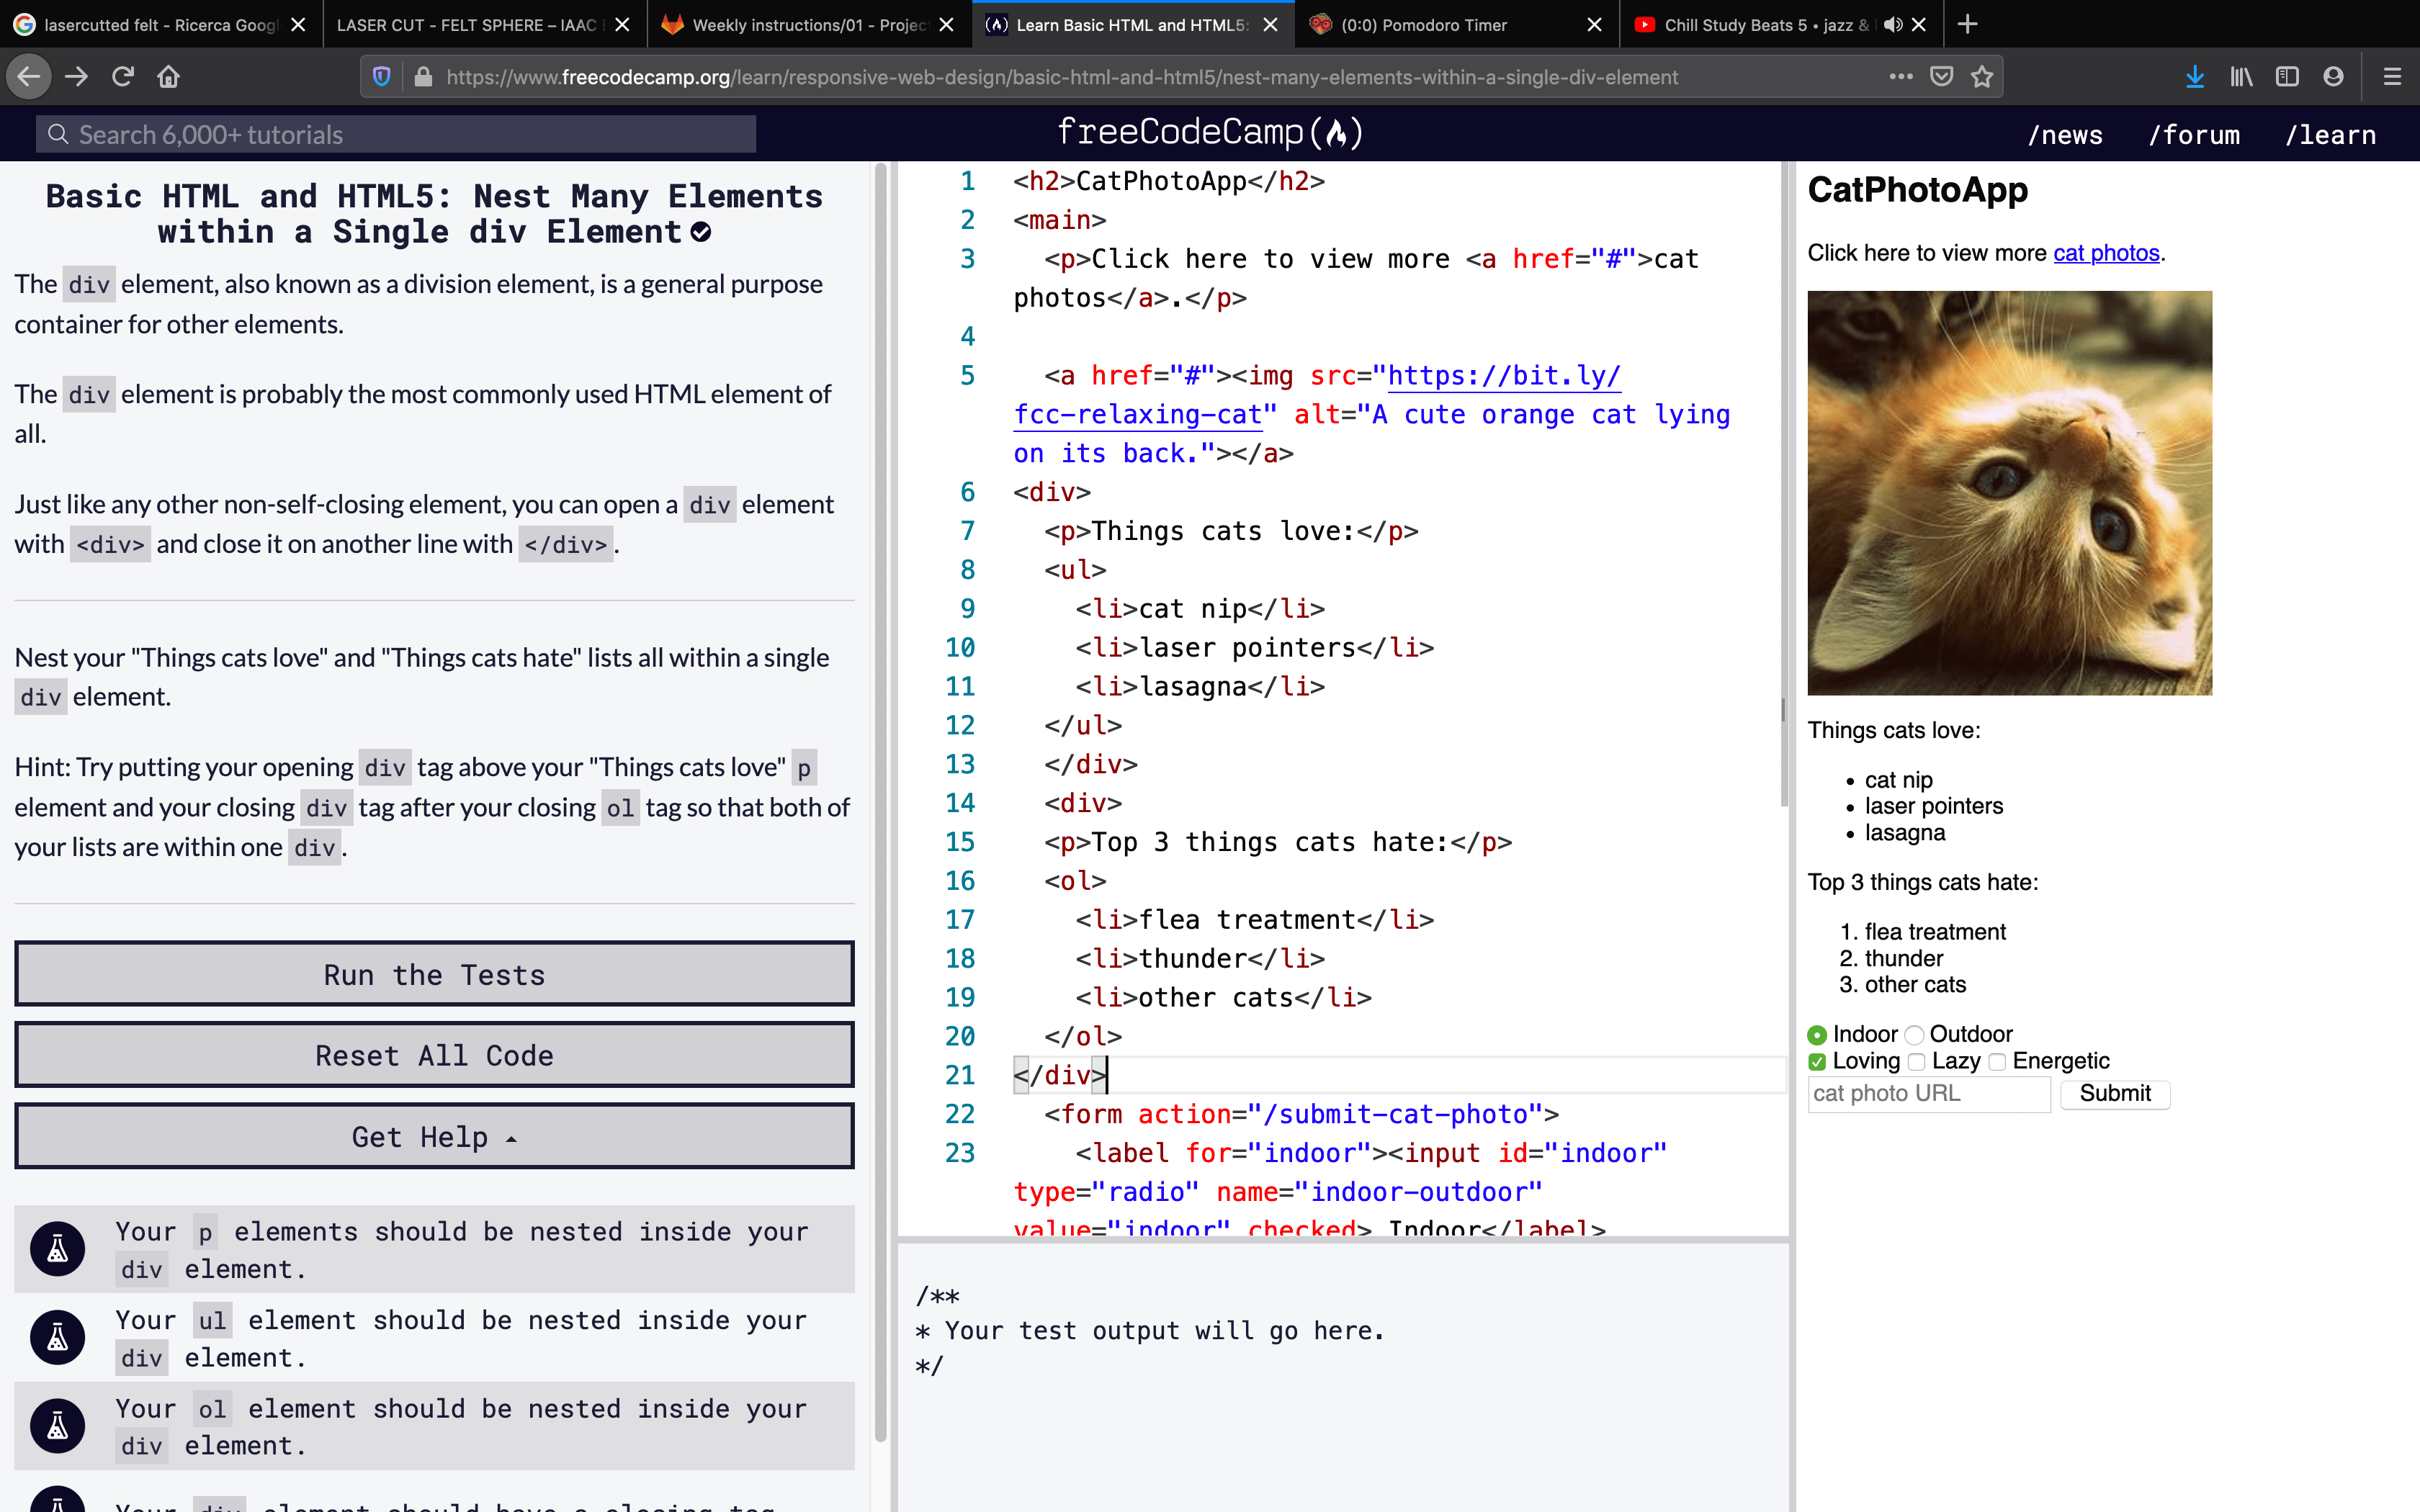Open the browser home page
The image size is (2420, 1512).
point(168,76)
